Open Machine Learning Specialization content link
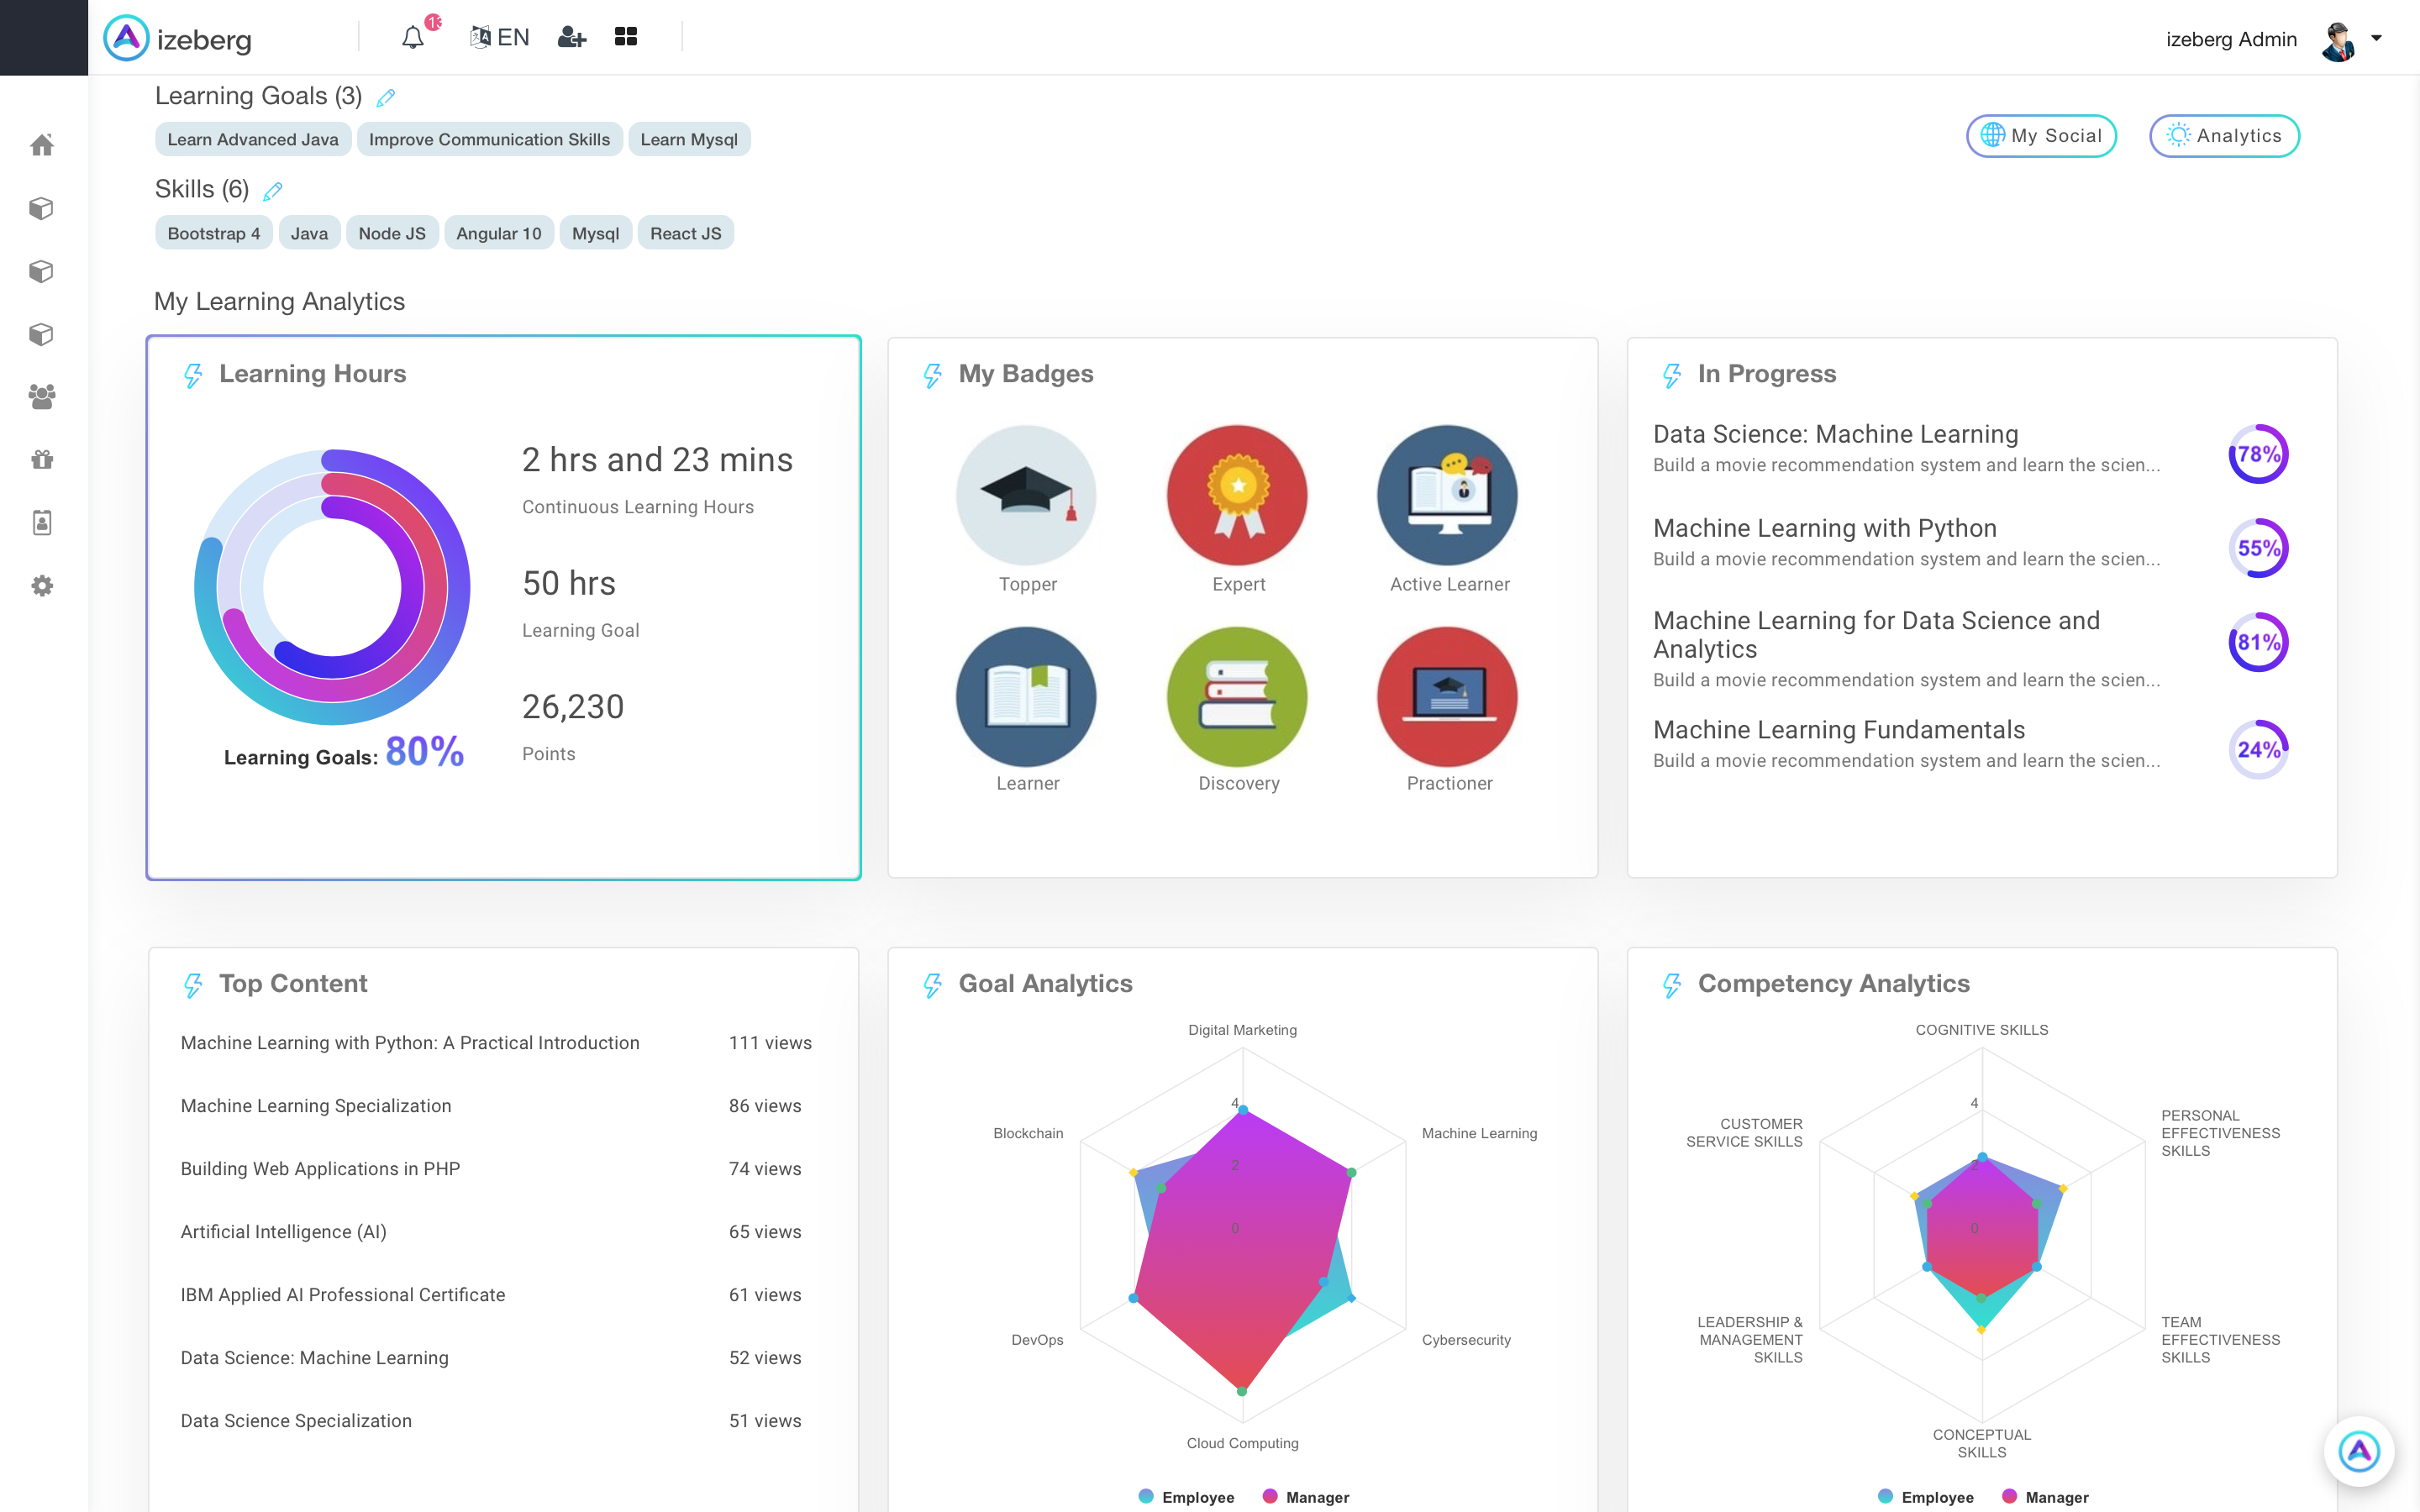The height and width of the screenshot is (1512, 2420). [x=316, y=1106]
